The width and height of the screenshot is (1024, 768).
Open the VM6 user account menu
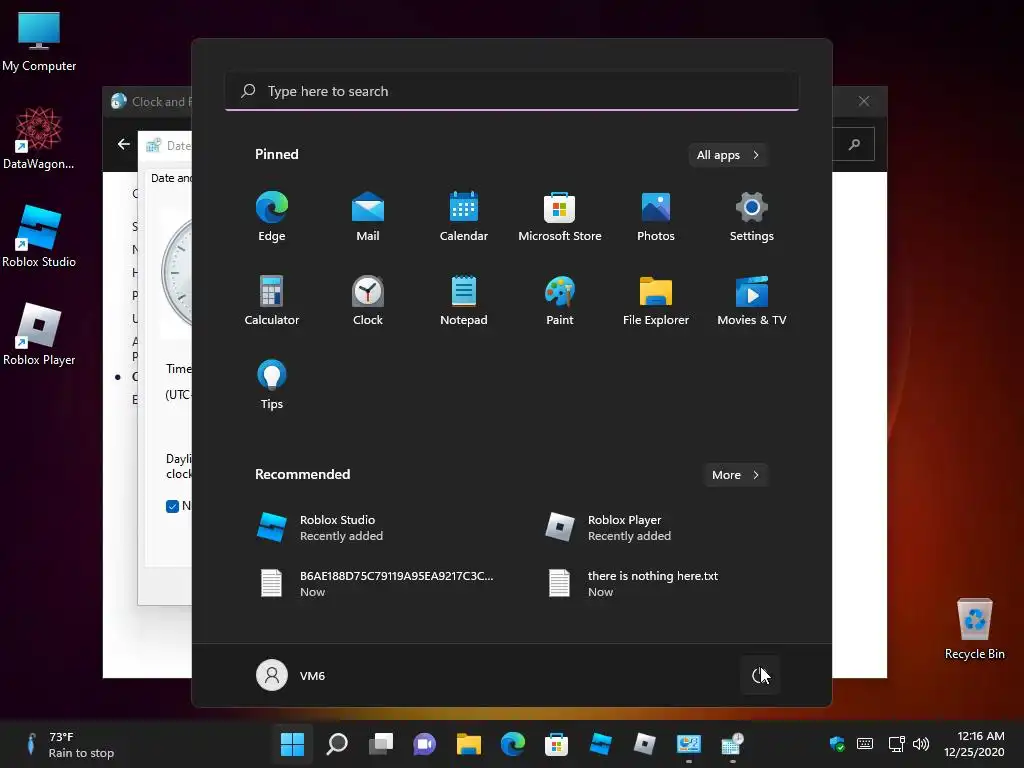[291, 675]
